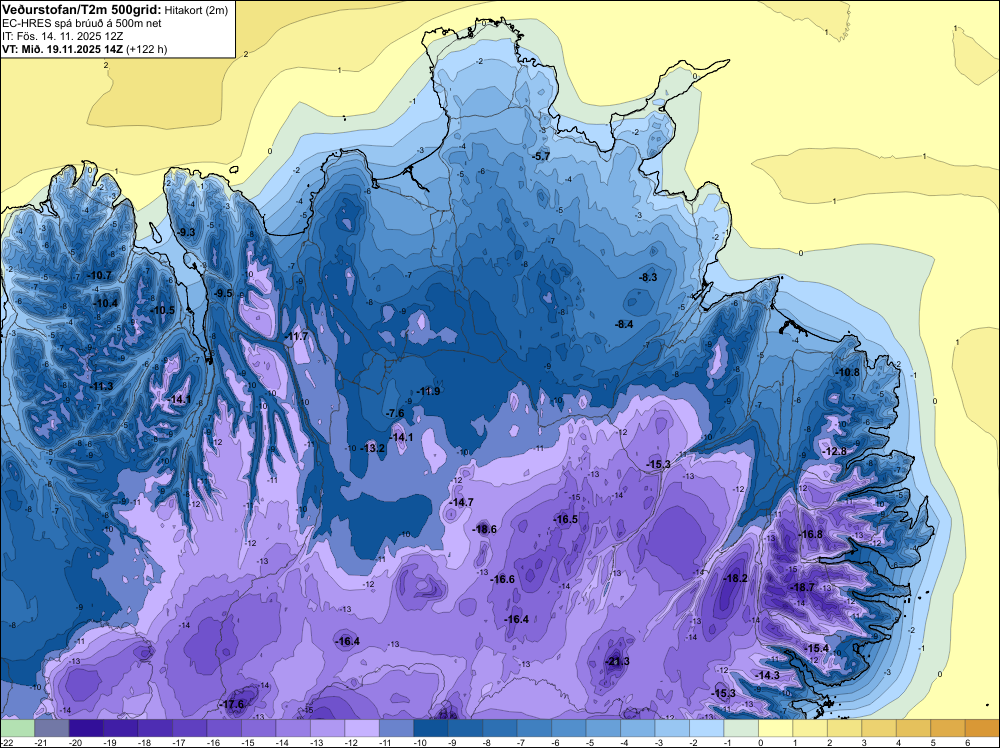
Task: Click the -16.5 temperature reading
Action: click(565, 520)
